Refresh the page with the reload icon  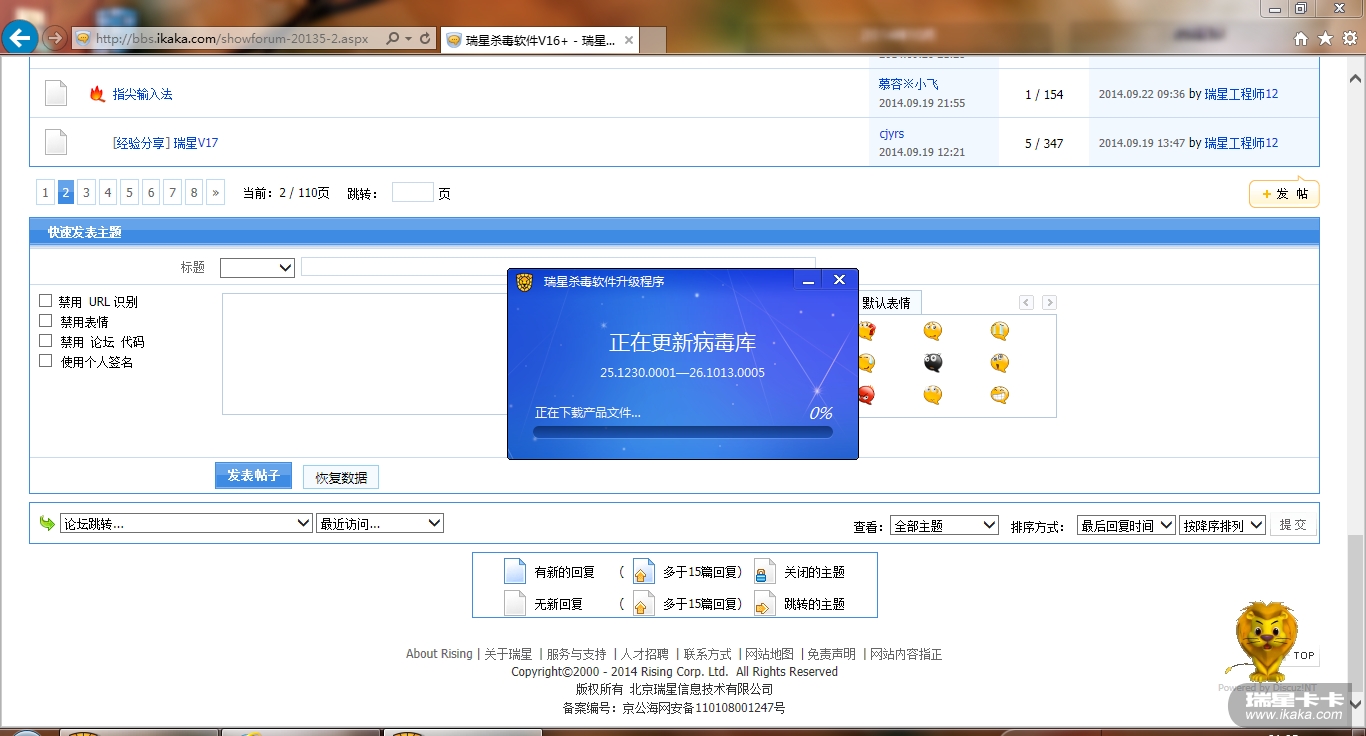click(425, 39)
